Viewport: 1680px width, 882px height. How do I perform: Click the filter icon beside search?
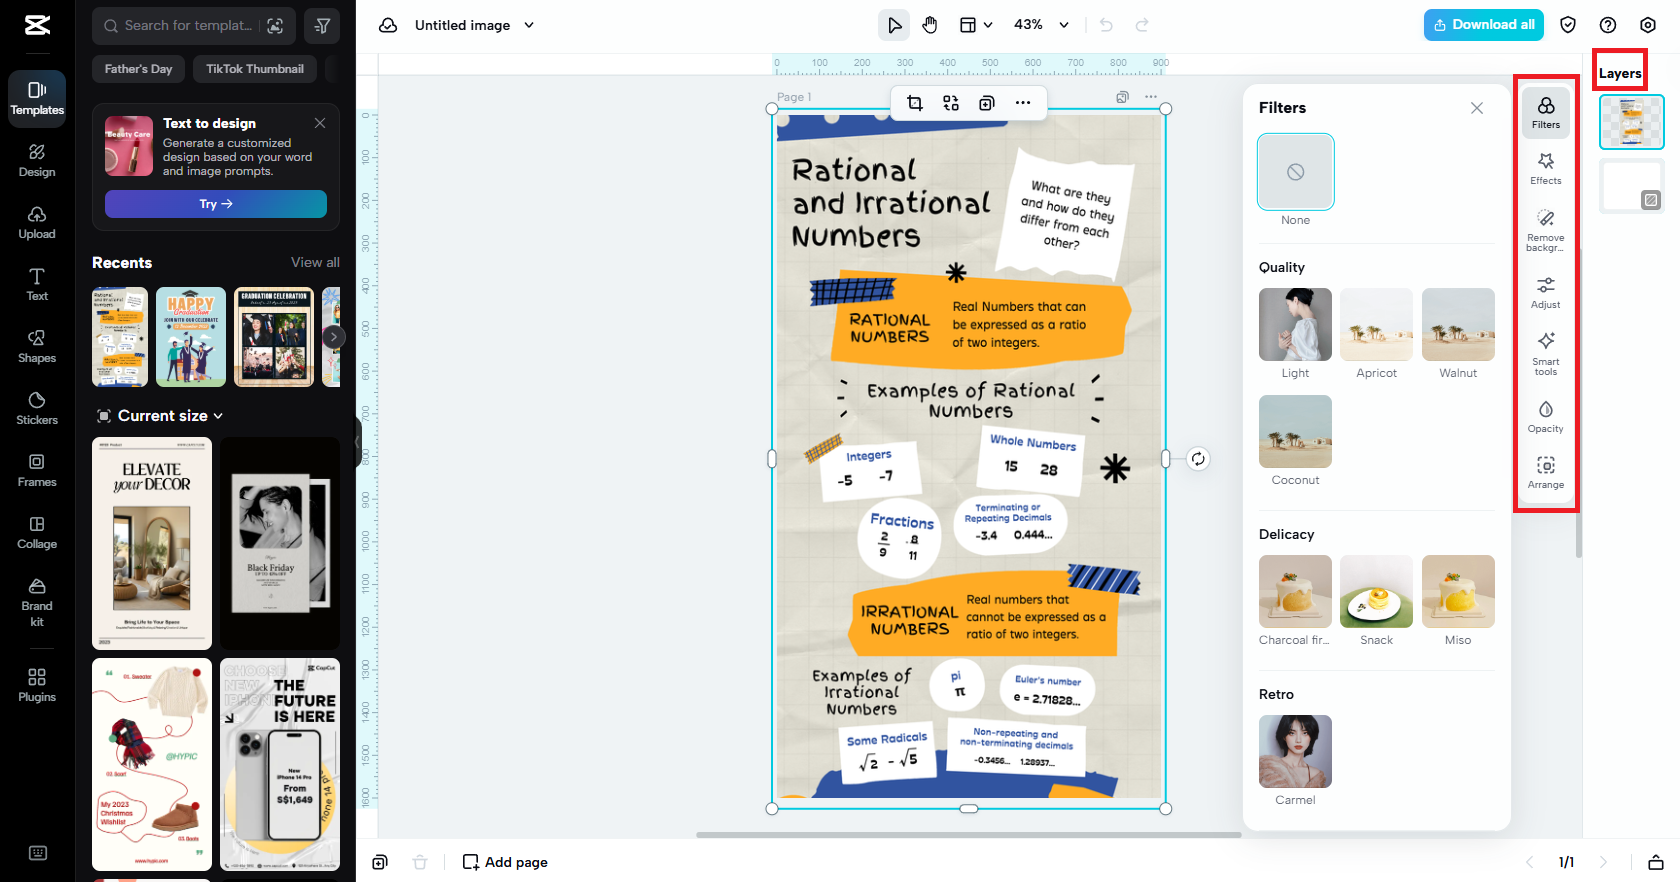322,26
